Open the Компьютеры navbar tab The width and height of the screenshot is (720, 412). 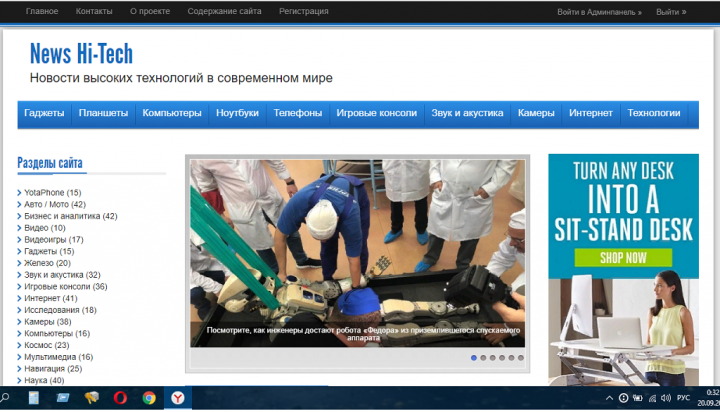[172, 113]
